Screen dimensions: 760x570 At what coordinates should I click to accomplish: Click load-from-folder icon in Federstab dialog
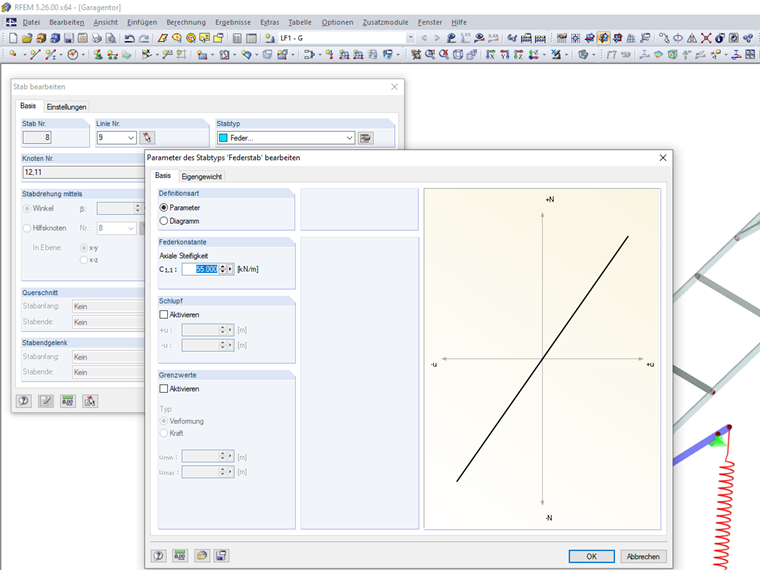coord(202,555)
